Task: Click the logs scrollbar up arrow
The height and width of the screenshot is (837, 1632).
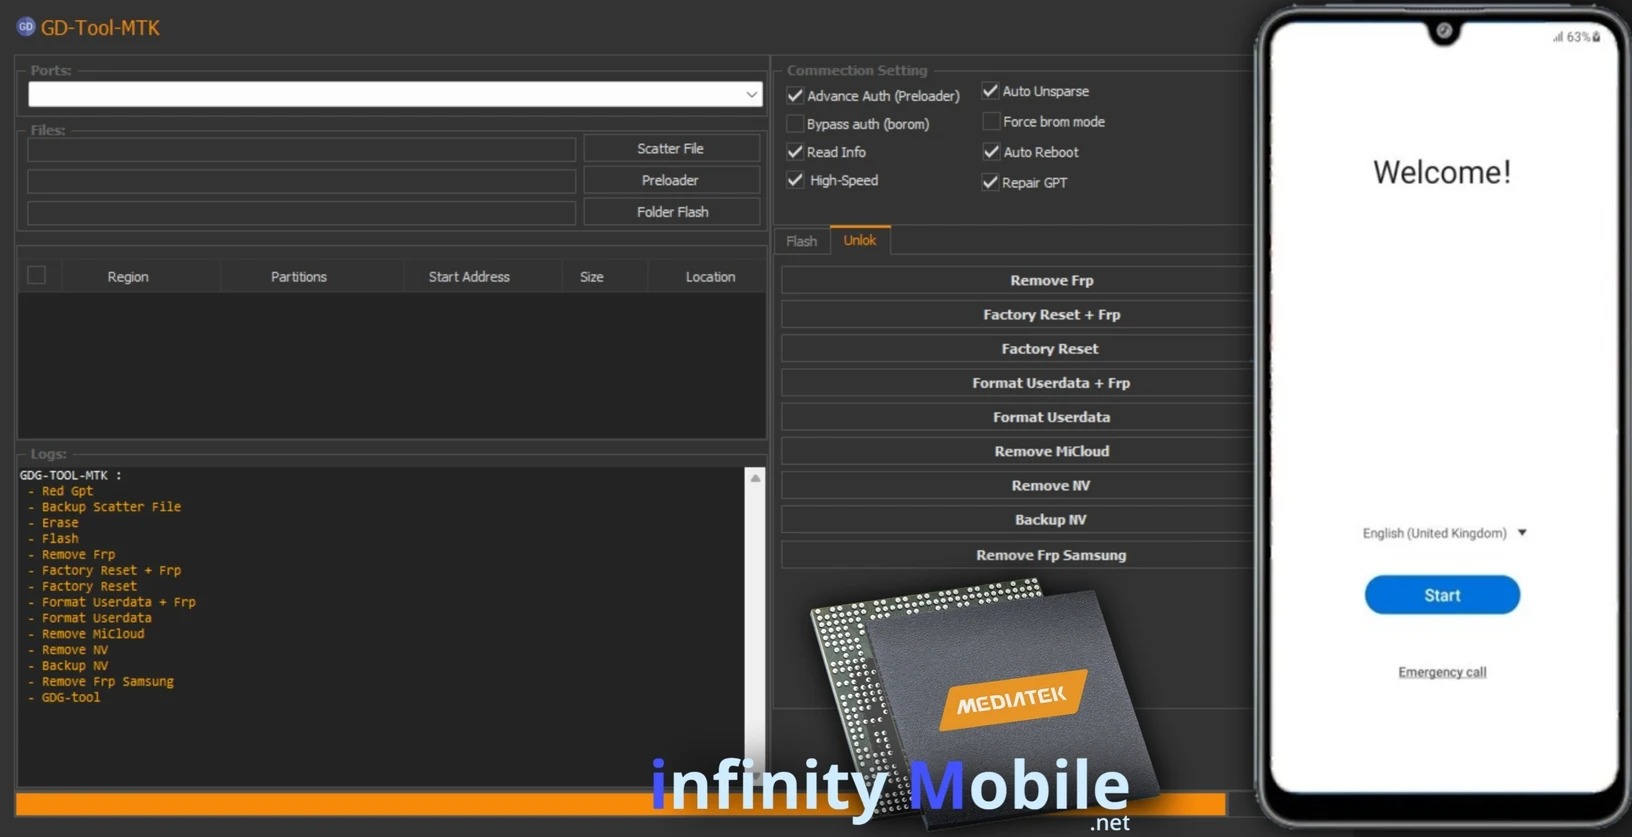Action: 755,478
